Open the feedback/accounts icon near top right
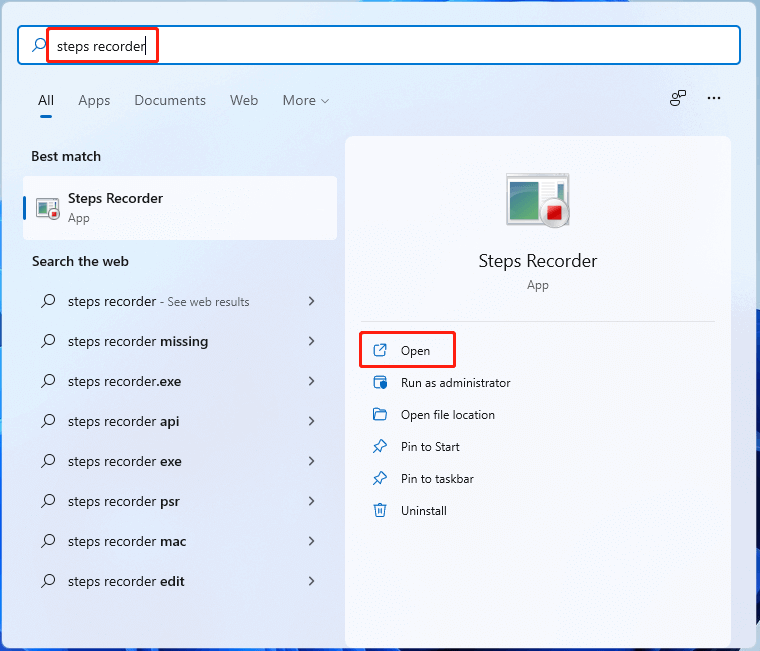760x651 pixels. coord(678,98)
